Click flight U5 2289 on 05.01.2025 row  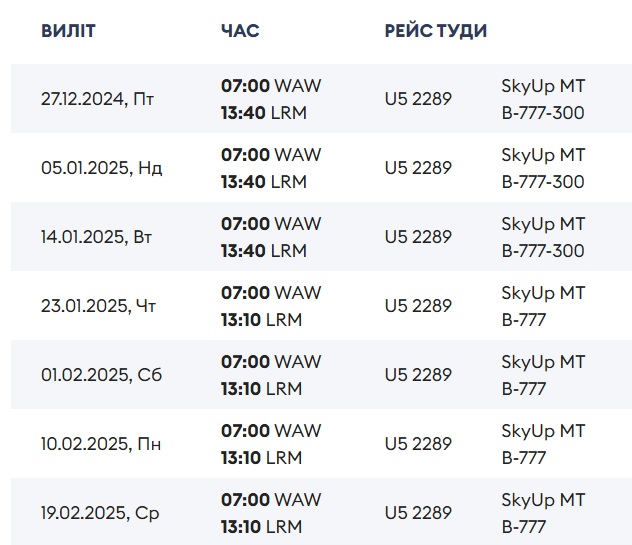click(x=418, y=168)
